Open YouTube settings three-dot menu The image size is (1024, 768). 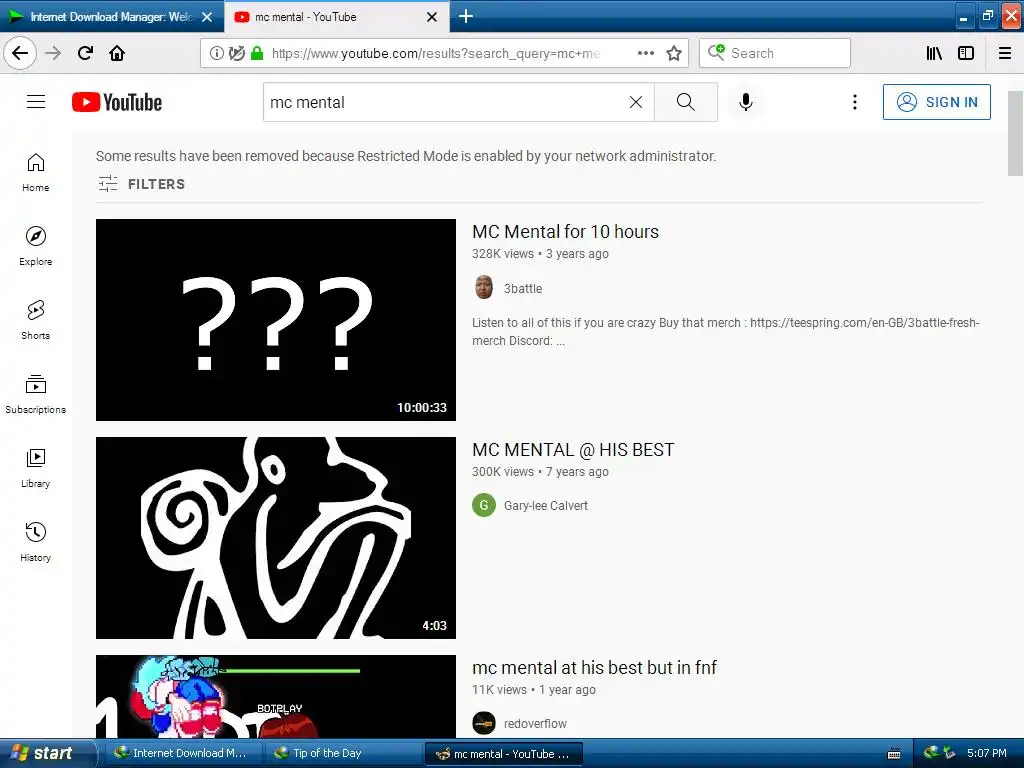[x=855, y=102]
